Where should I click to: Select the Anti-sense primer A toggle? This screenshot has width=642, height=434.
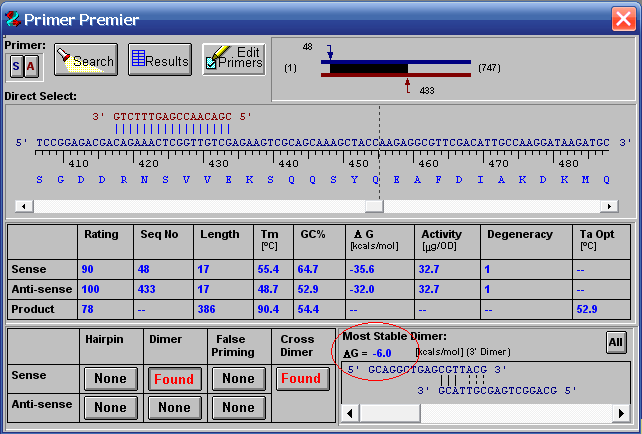click(31, 66)
